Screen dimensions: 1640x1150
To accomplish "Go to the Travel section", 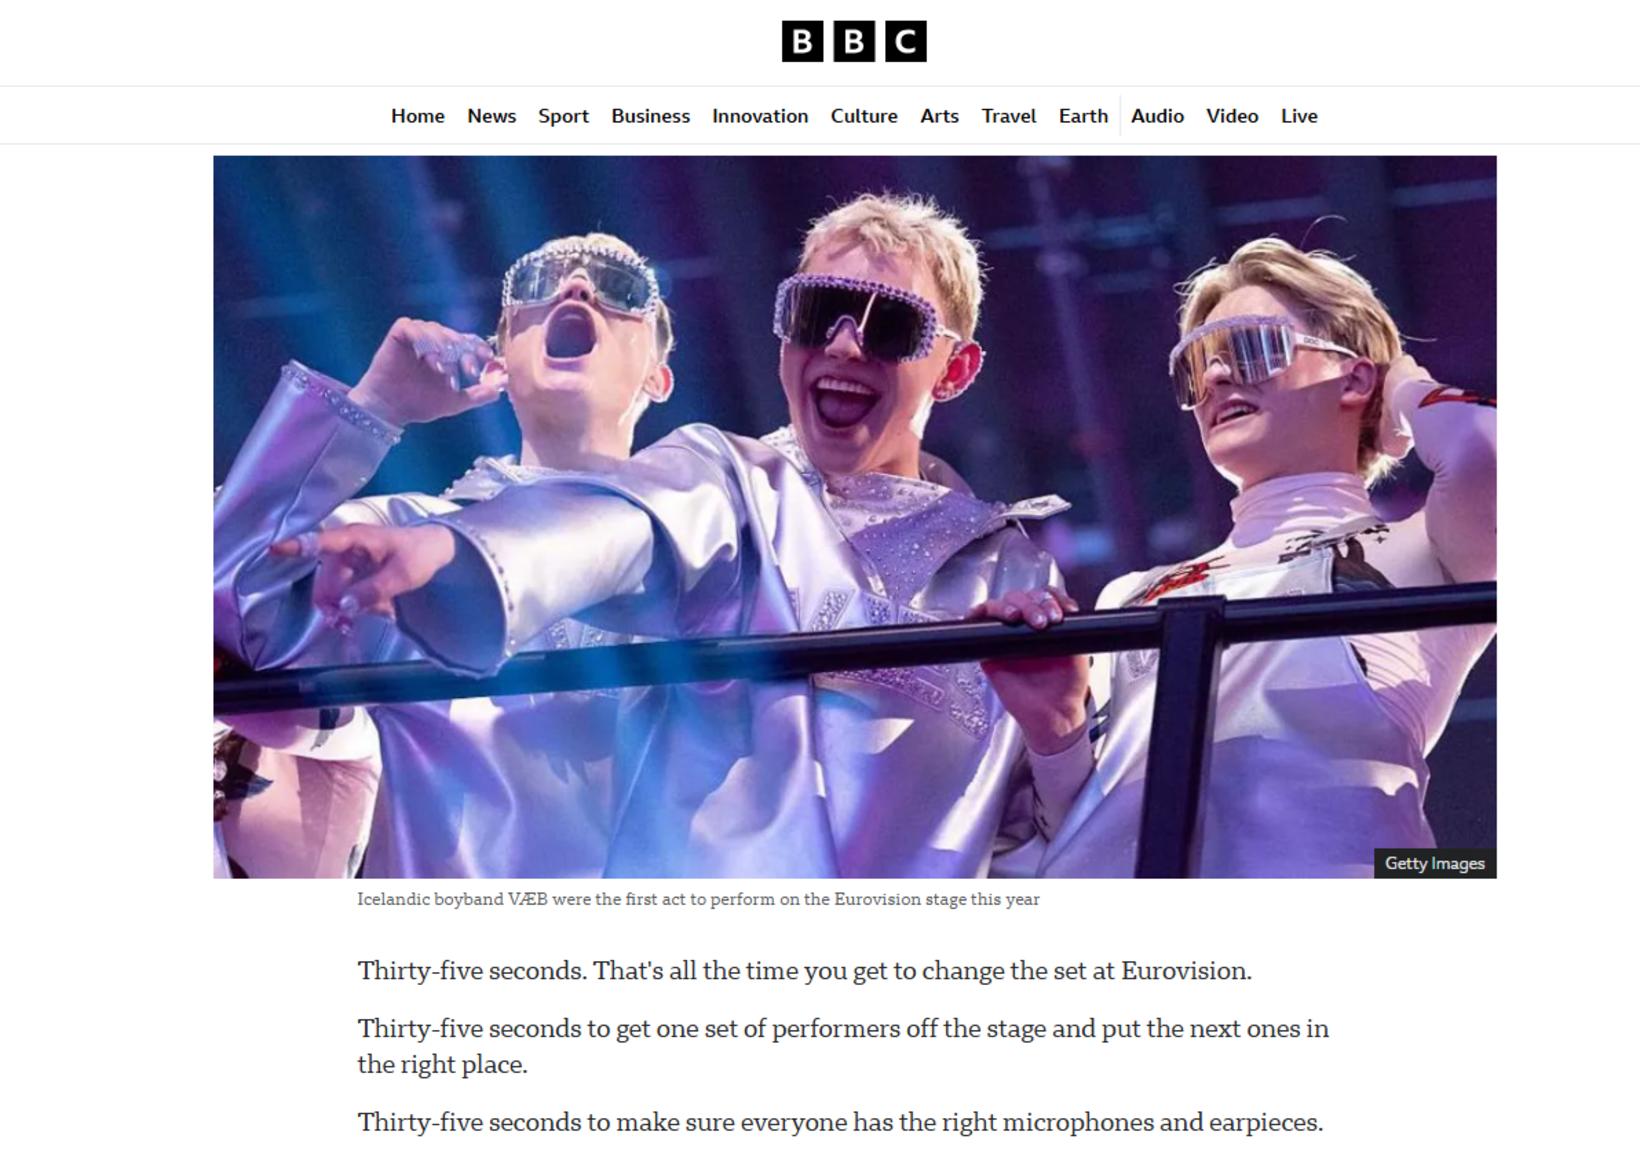I will (x=1009, y=116).
